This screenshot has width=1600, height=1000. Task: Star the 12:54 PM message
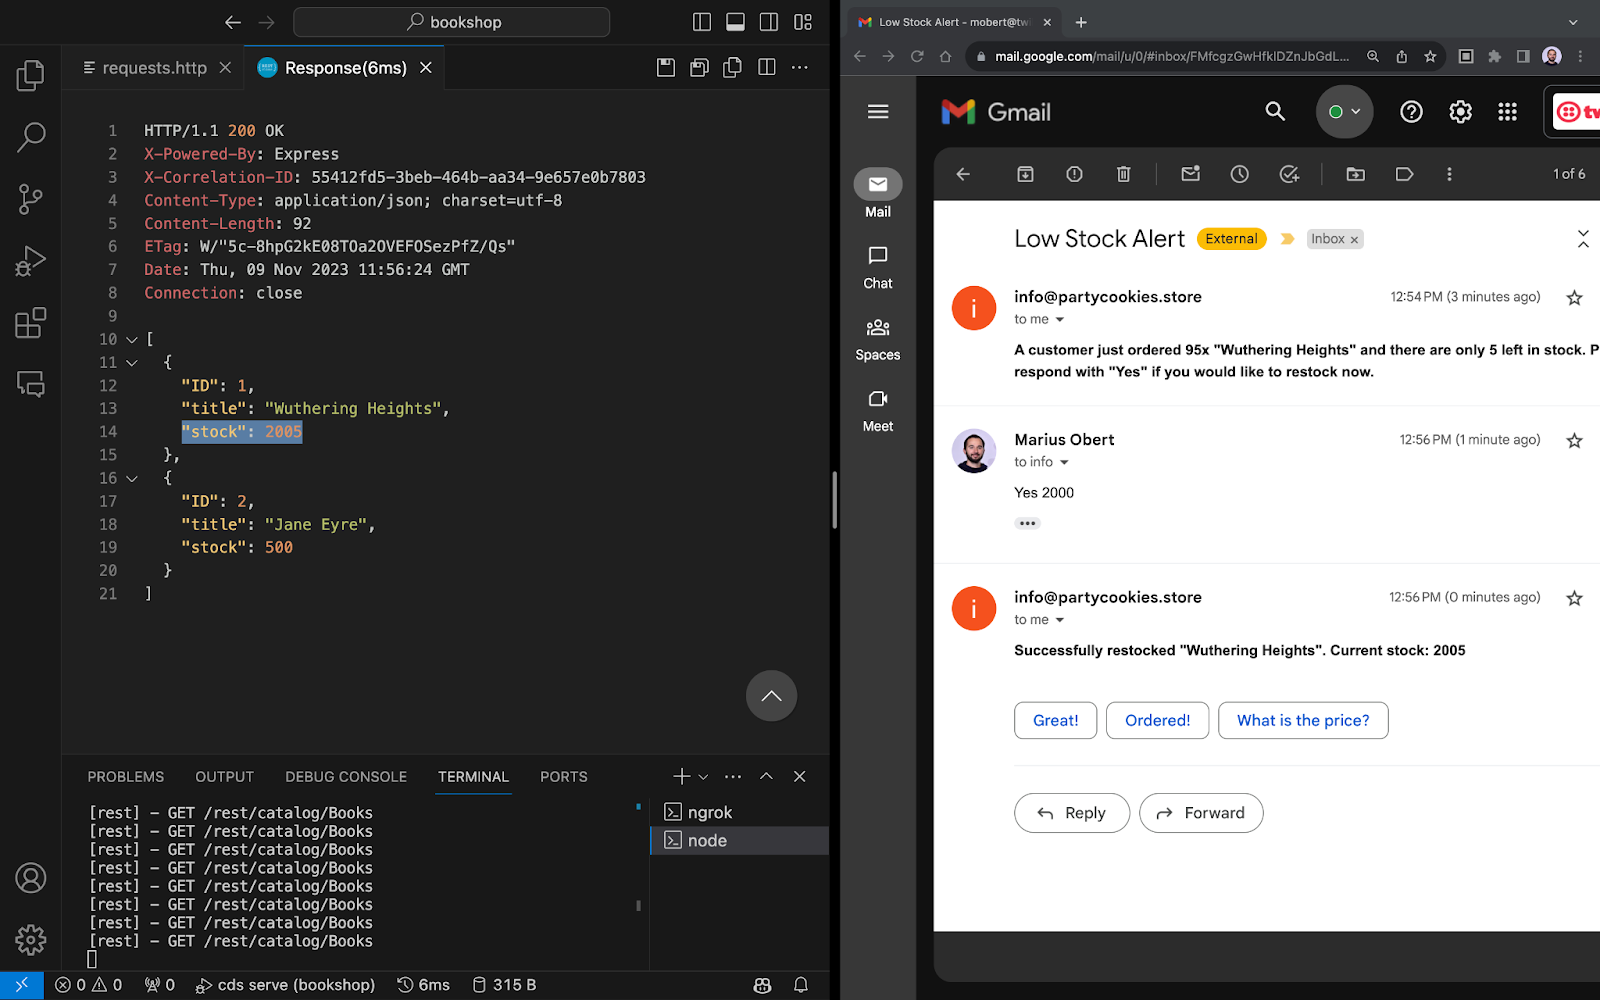pos(1574,298)
